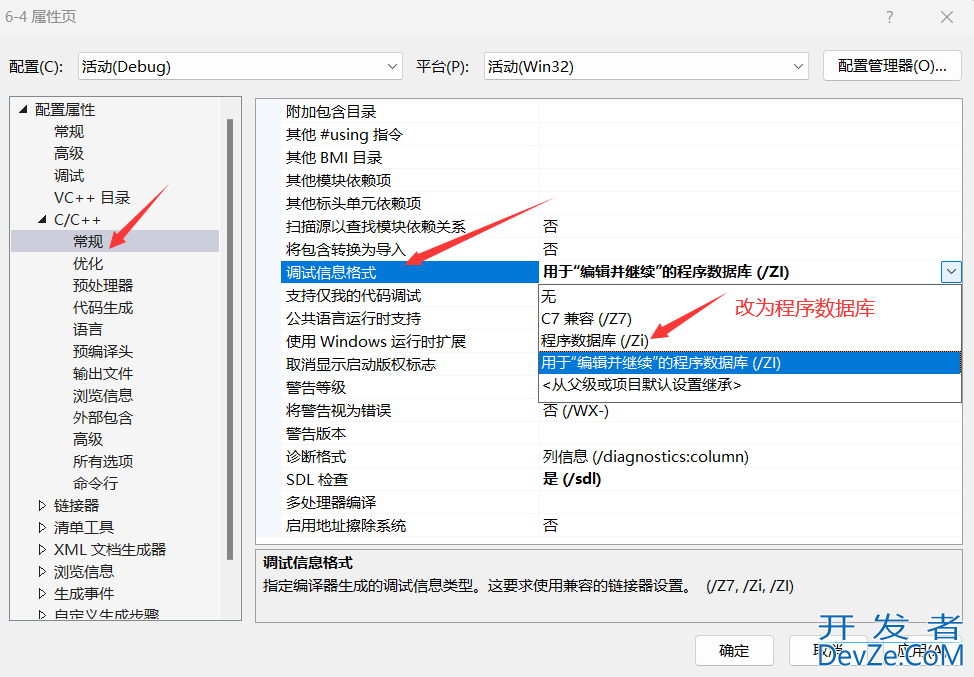Expand the 生成事件 tree node
The image size is (974, 677).
[x=42, y=594]
